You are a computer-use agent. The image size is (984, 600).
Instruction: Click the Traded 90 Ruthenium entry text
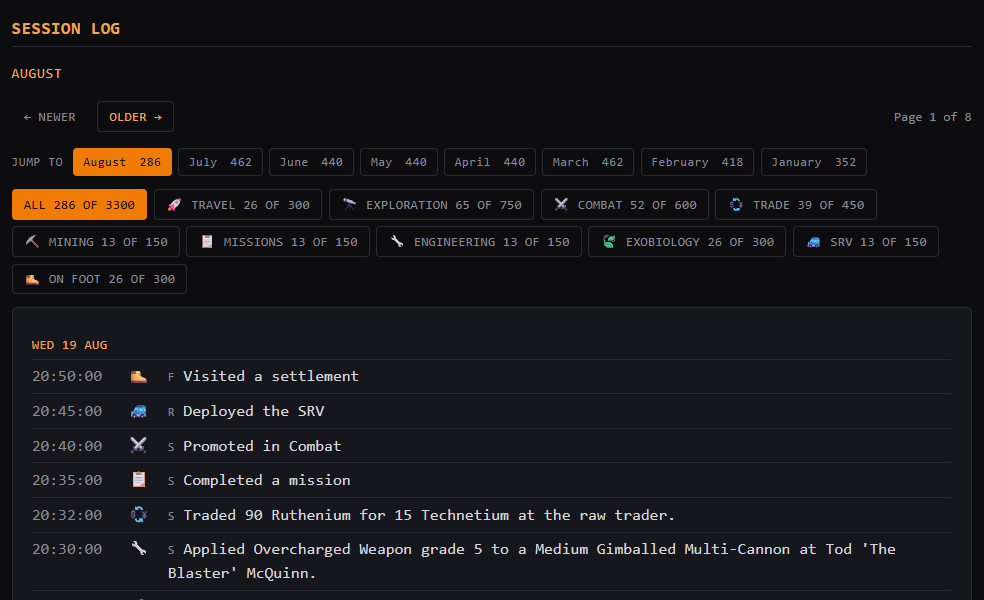(x=429, y=515)
